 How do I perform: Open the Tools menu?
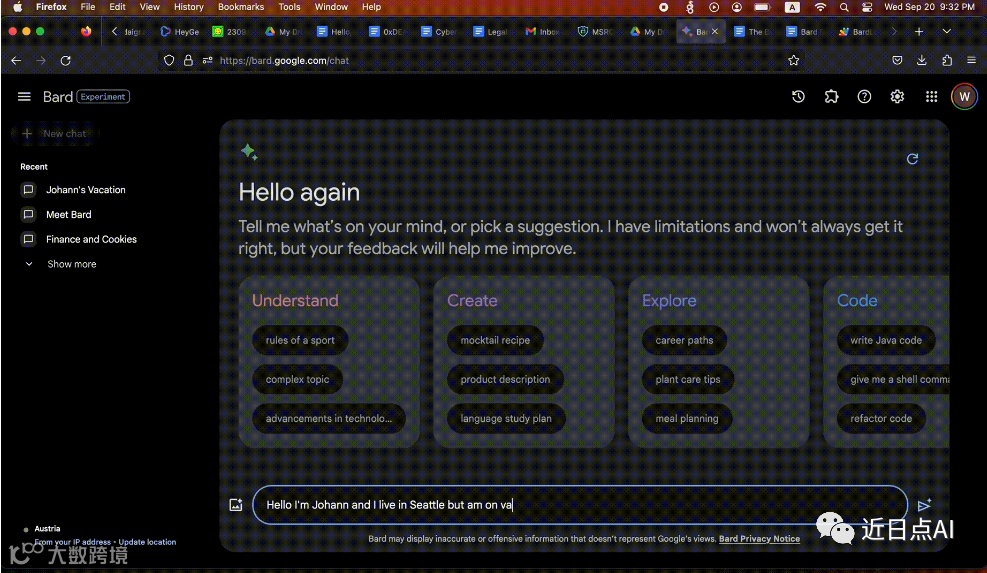pyautogui.click(x=289, y=7)
